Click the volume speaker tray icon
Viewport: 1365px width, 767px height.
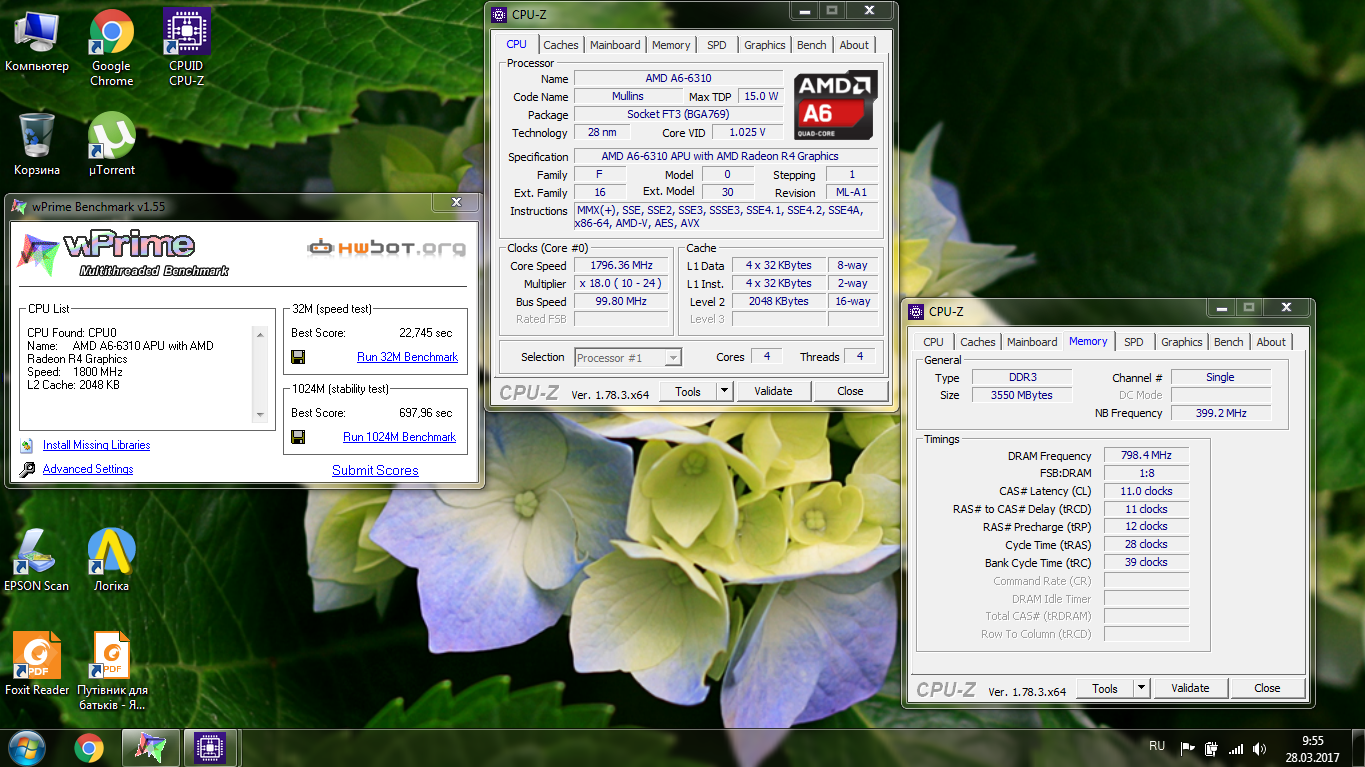1260,748
